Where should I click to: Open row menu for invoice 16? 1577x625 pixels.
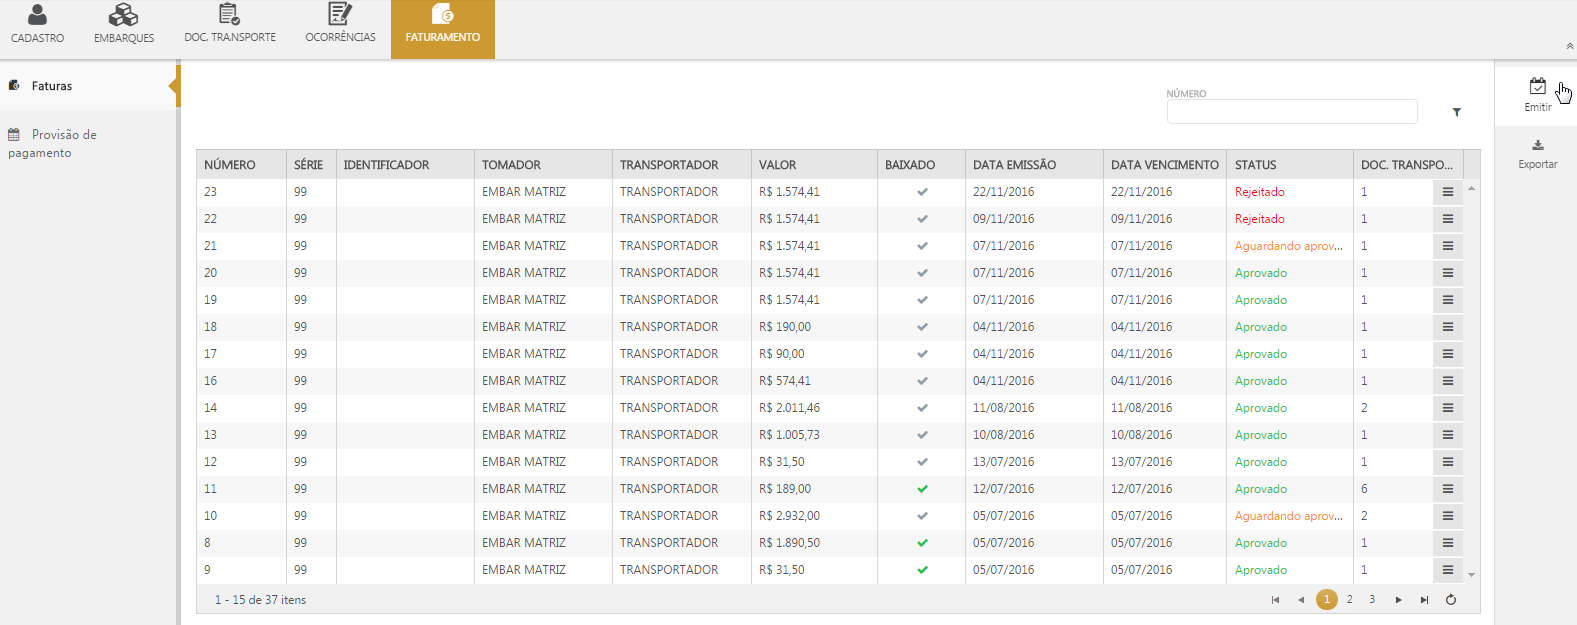click(x=1447, y=381)
